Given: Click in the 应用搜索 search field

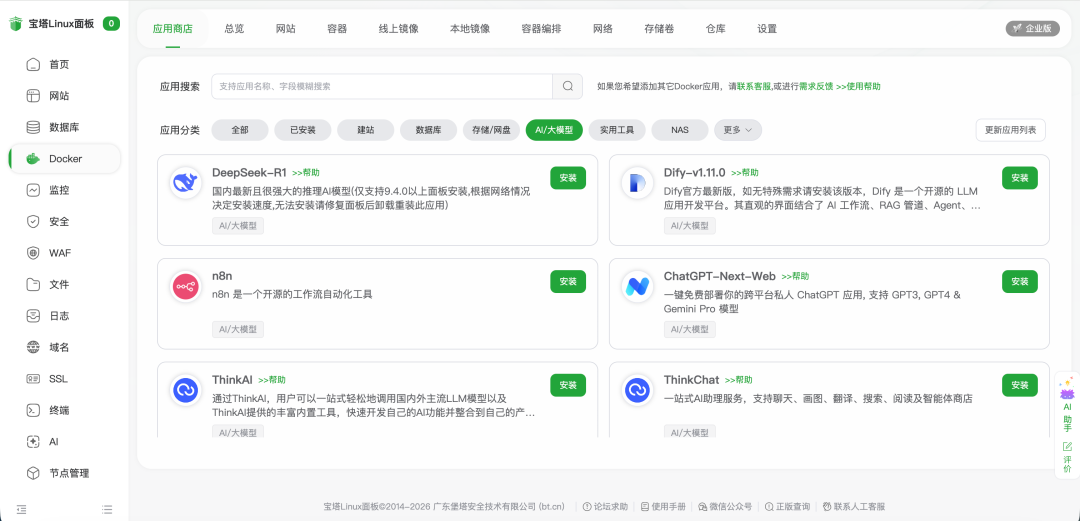Looking at the screenshot, I should pos(382,86).
